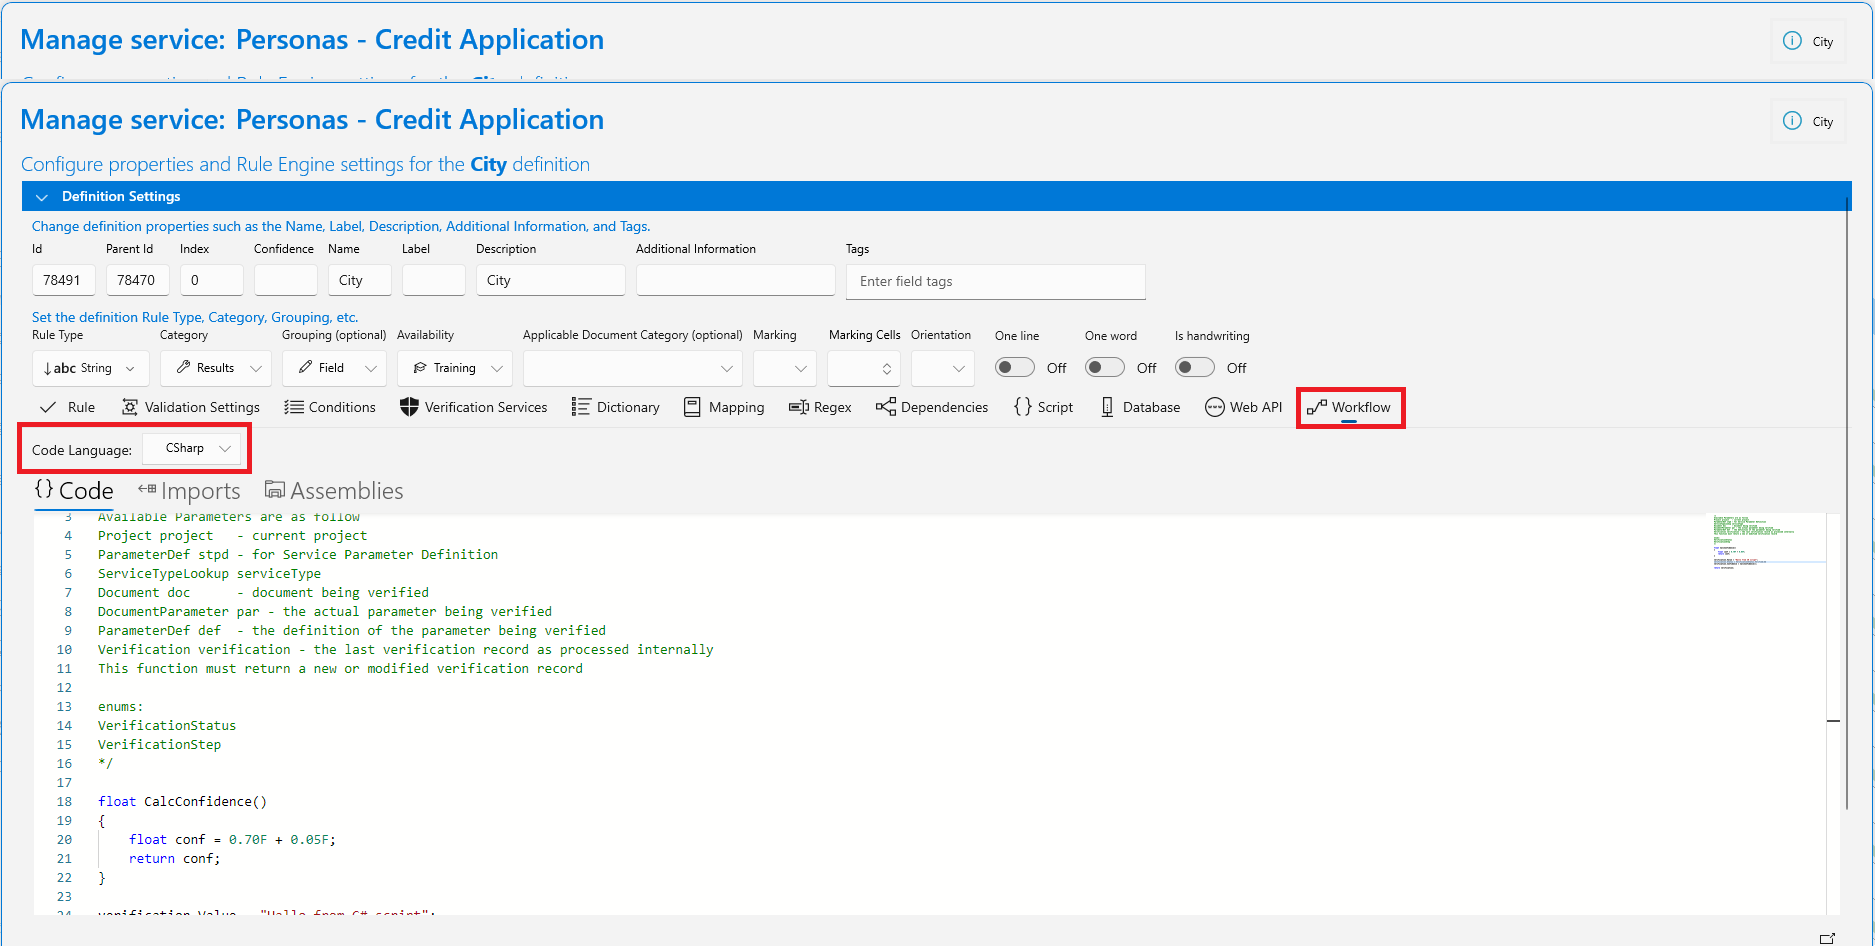
Task: Click the 'Manage service: Personas - Credit Application' heading
Action: (312, 120)
